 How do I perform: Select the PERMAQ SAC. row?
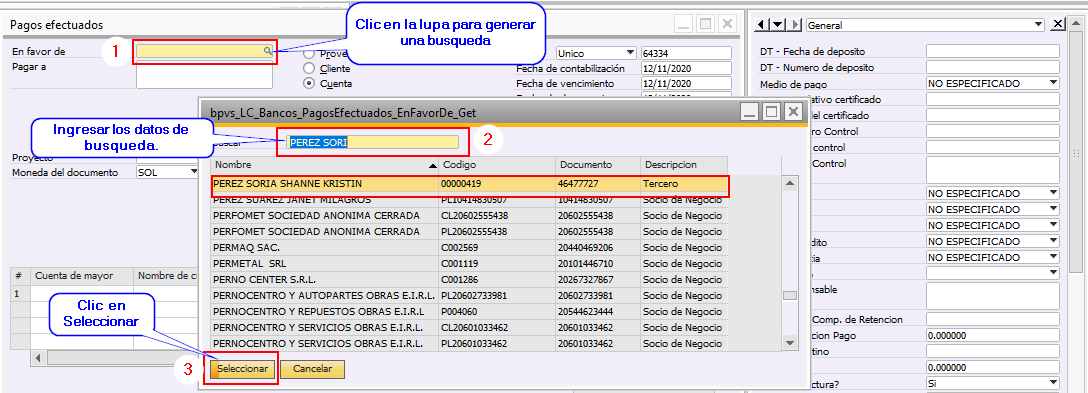tap(470, 247)
